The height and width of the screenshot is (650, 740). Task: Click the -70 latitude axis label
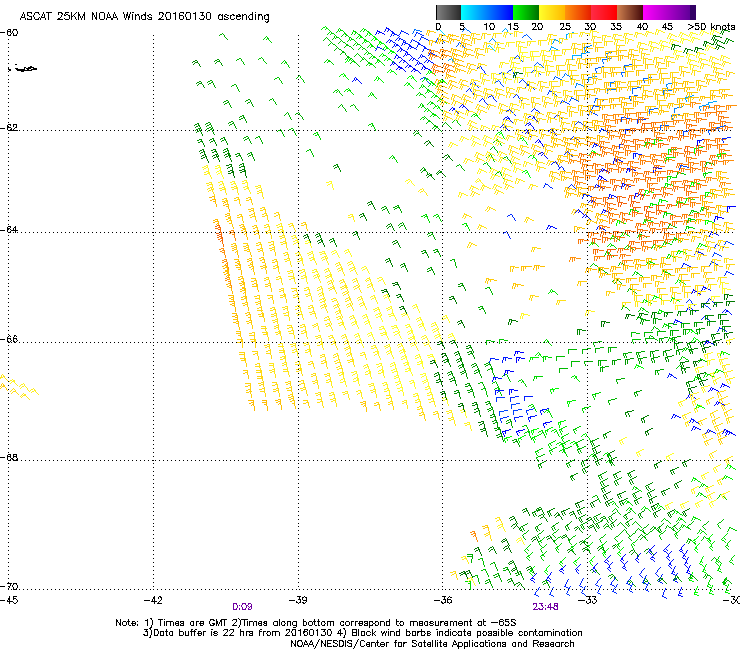[9, 586]
